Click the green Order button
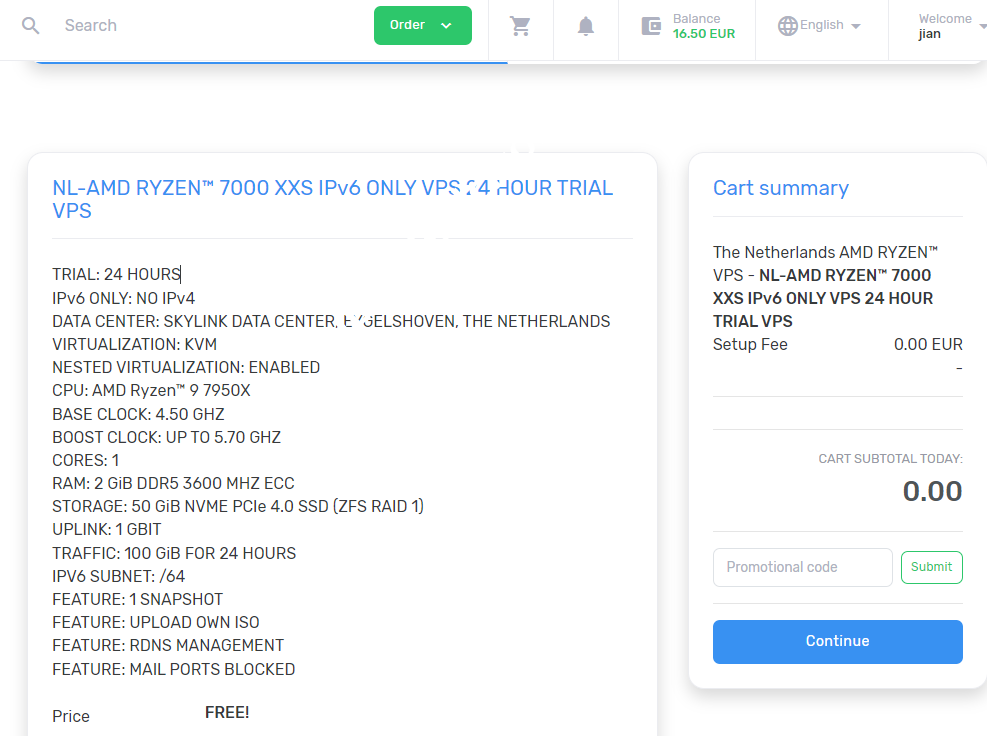The width and height of the screenshot is (987, 736). (410, 24)
